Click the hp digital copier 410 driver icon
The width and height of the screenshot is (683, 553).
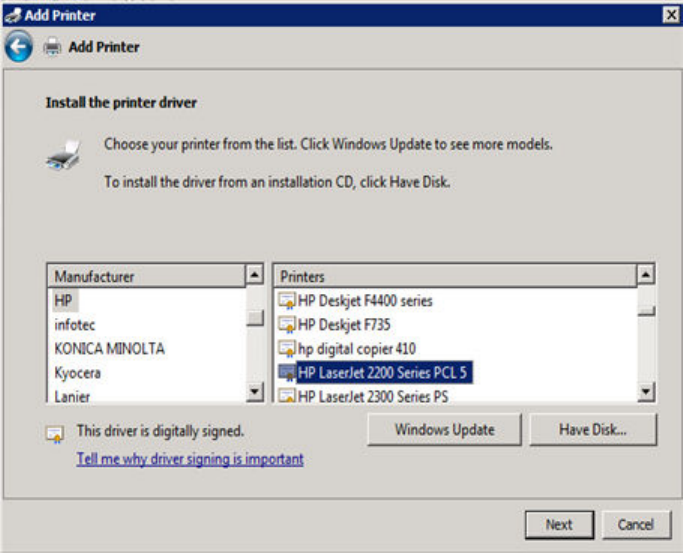pos(287,348)
